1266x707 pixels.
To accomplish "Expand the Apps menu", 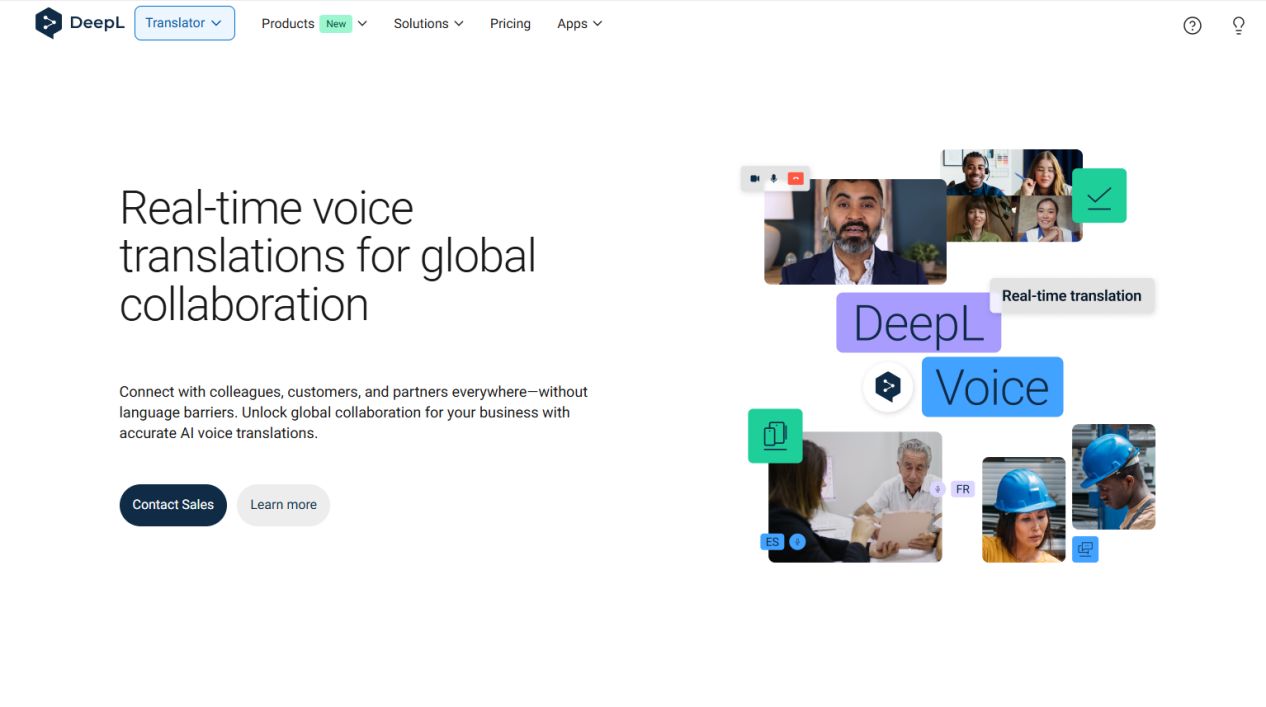I will pyautogui.click(x=580, y=23).
